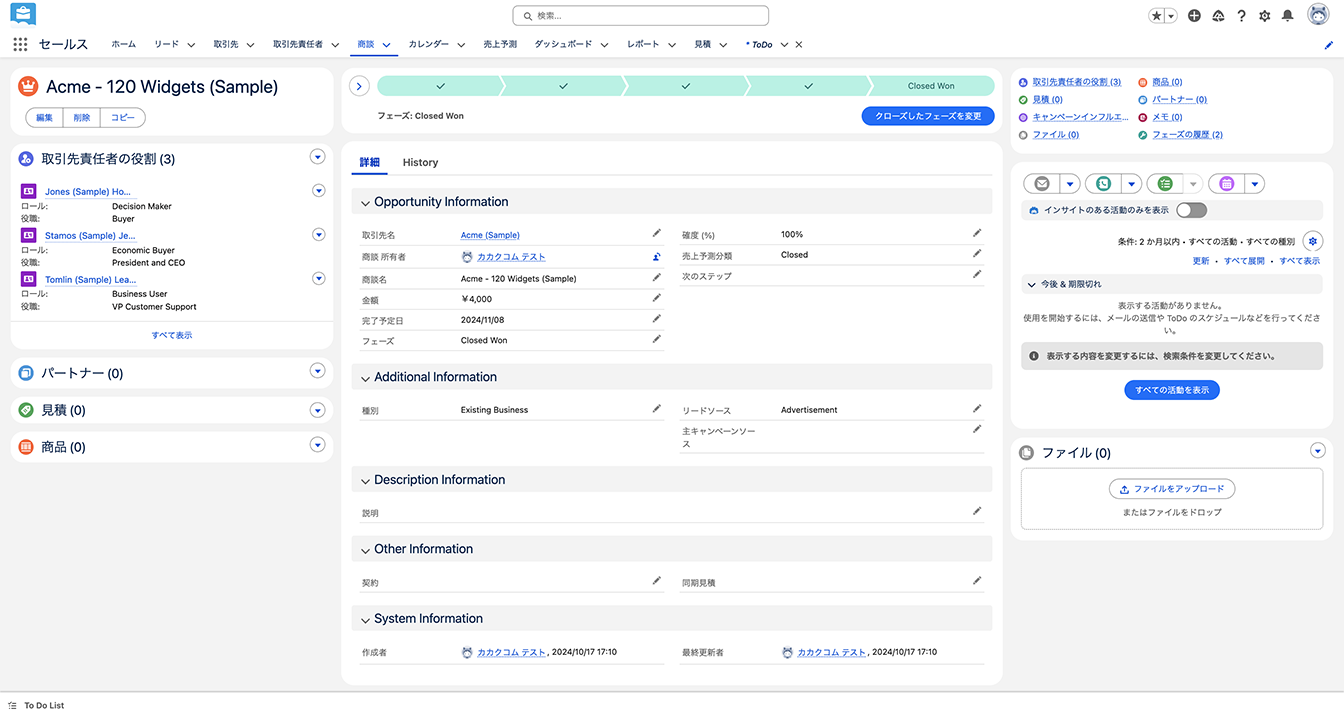Edit 種別 field pencil icon

point(657,409)
